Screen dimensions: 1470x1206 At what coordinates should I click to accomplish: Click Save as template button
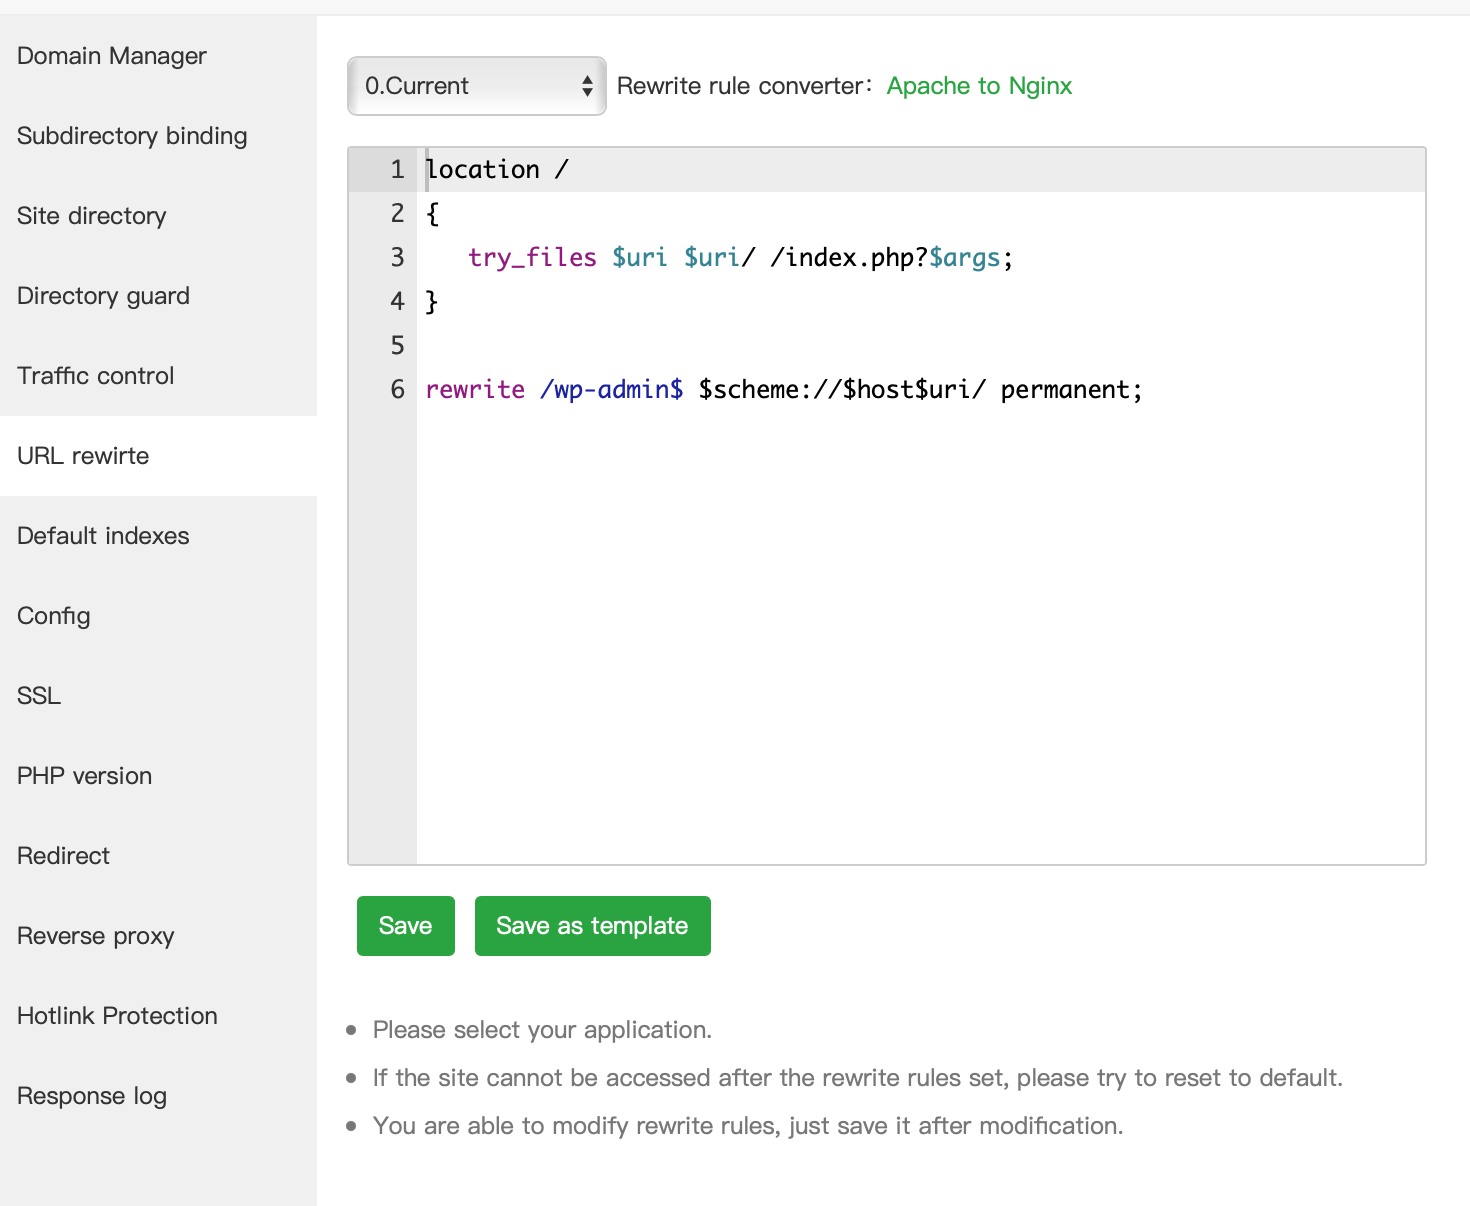(x=592, y=926)
